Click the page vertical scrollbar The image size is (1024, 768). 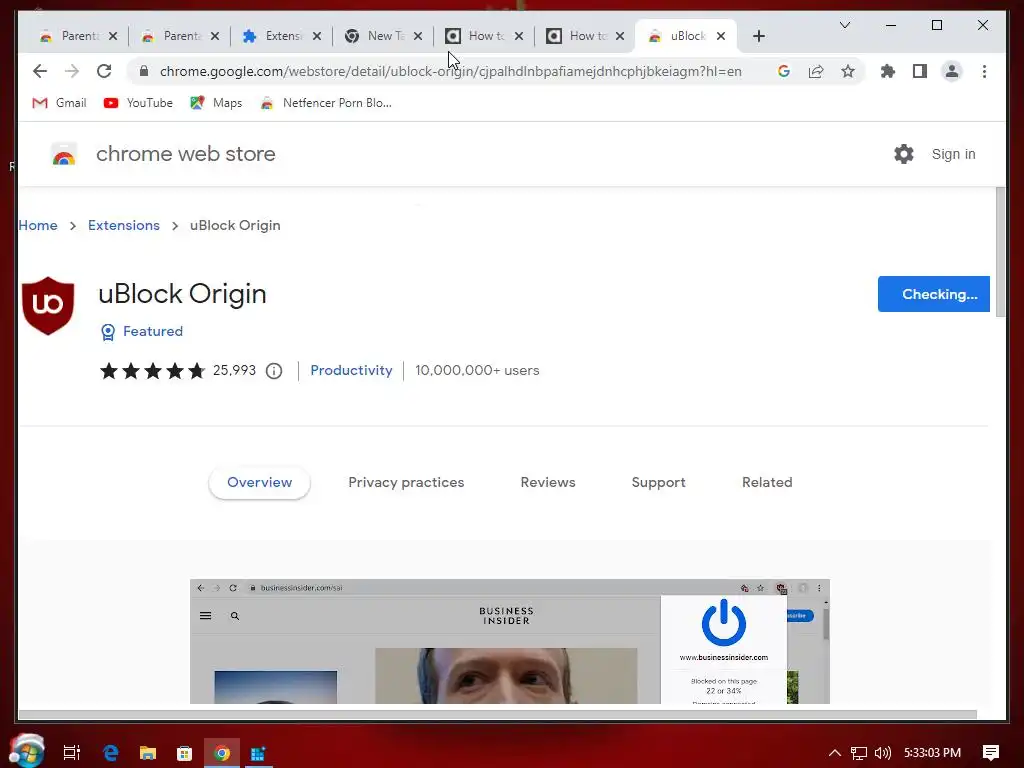click(1000, 252)
